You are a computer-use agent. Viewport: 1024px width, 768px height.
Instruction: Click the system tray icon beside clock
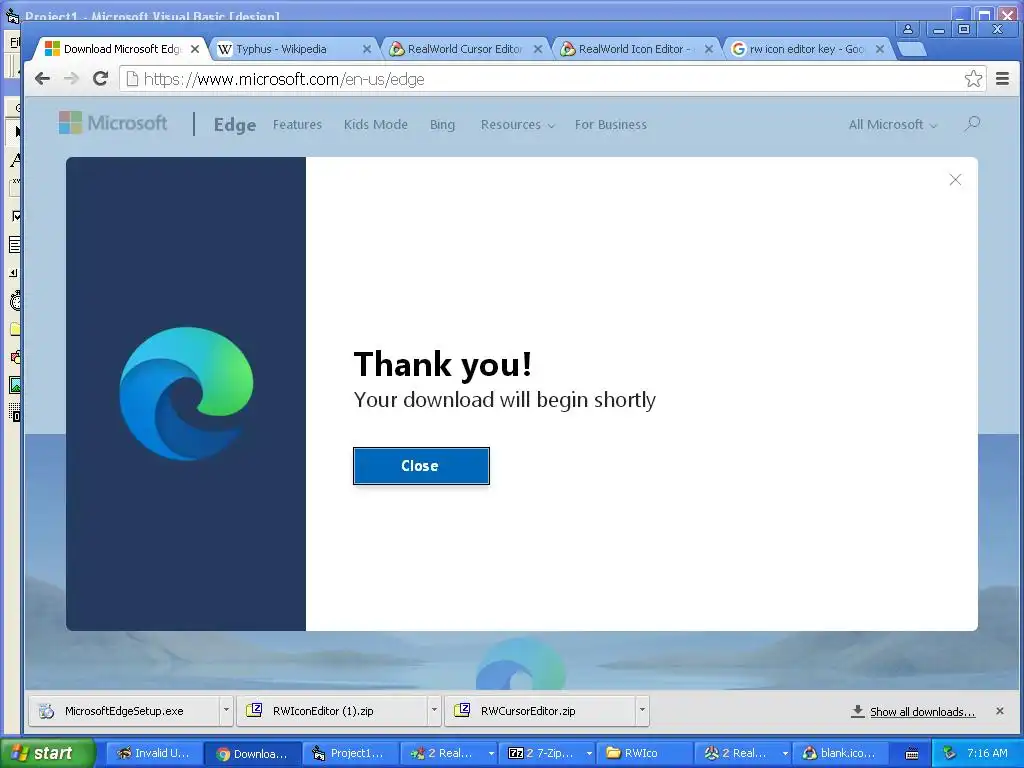click(x=949, y=754)
